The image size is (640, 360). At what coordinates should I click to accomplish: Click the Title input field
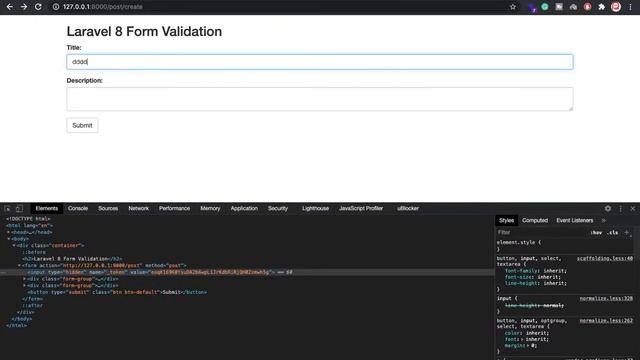pyautogui.click(x=320, y=62)
